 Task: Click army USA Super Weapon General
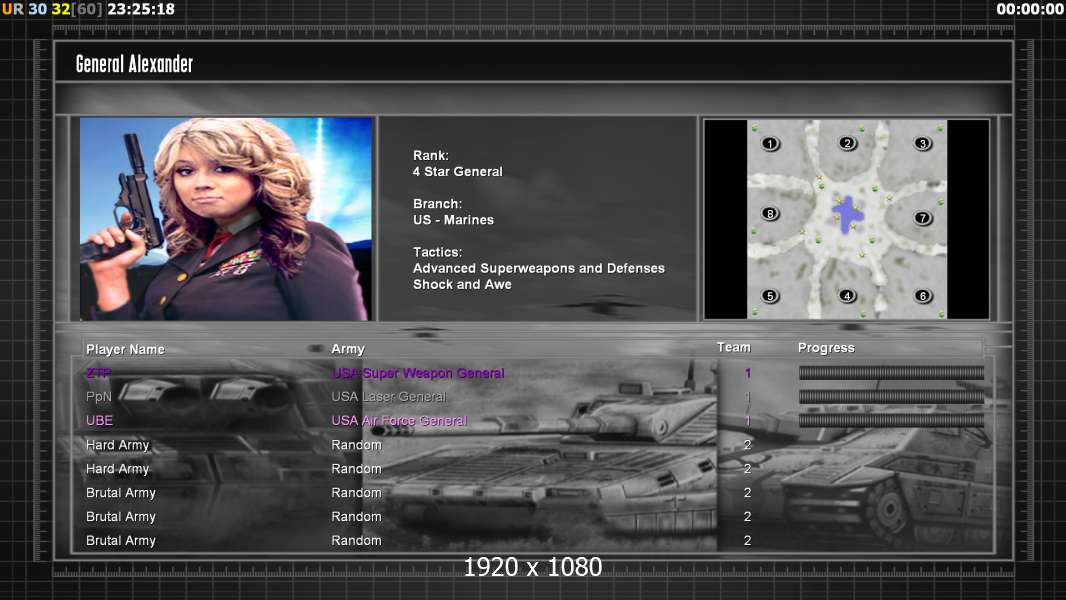(417, 373)
